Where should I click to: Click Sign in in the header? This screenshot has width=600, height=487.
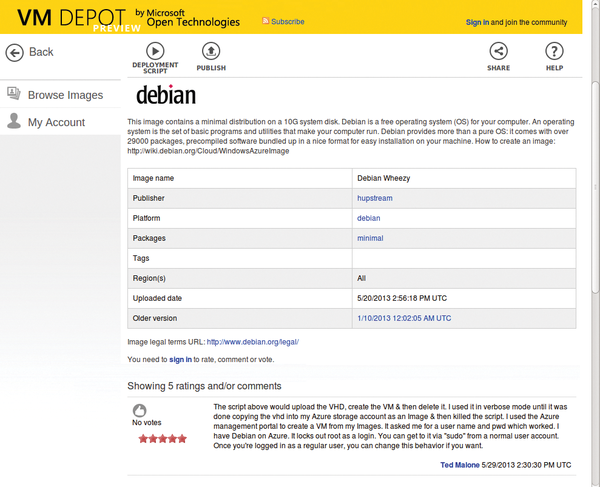(477, 22)
